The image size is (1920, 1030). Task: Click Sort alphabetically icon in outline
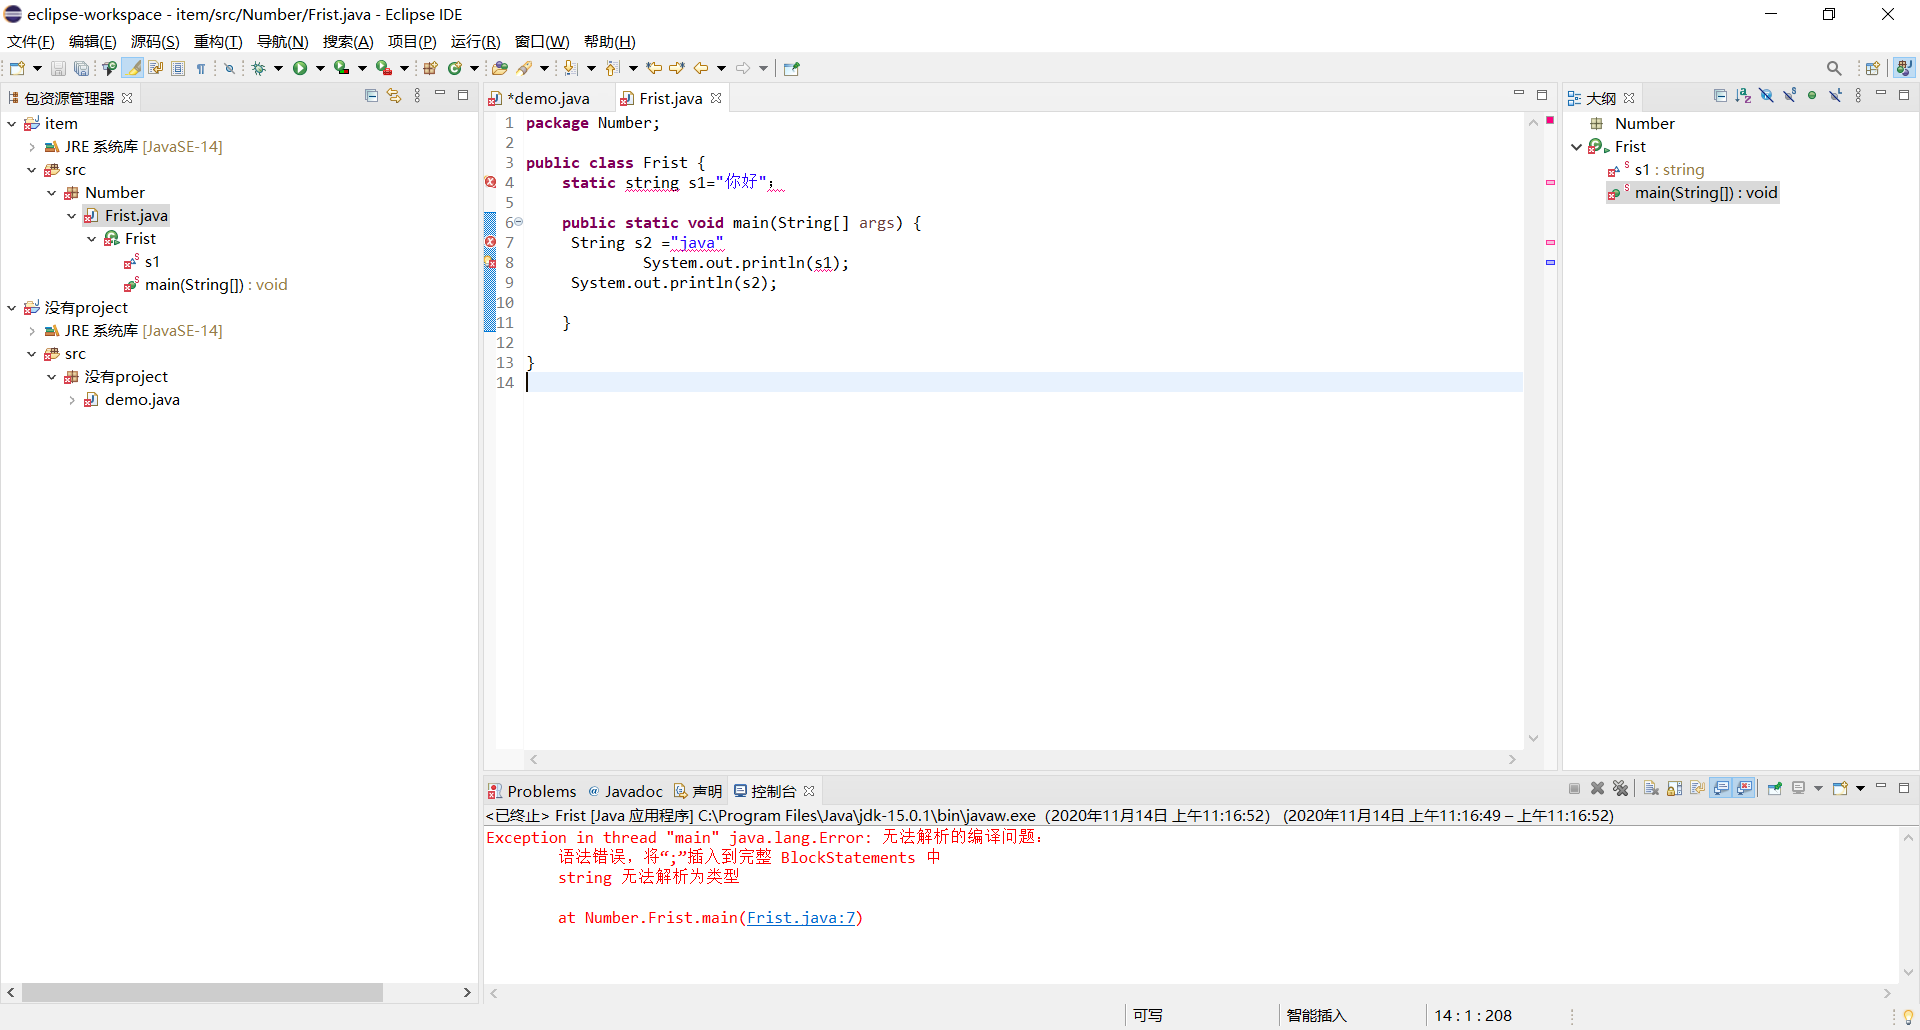point(1743,96)
